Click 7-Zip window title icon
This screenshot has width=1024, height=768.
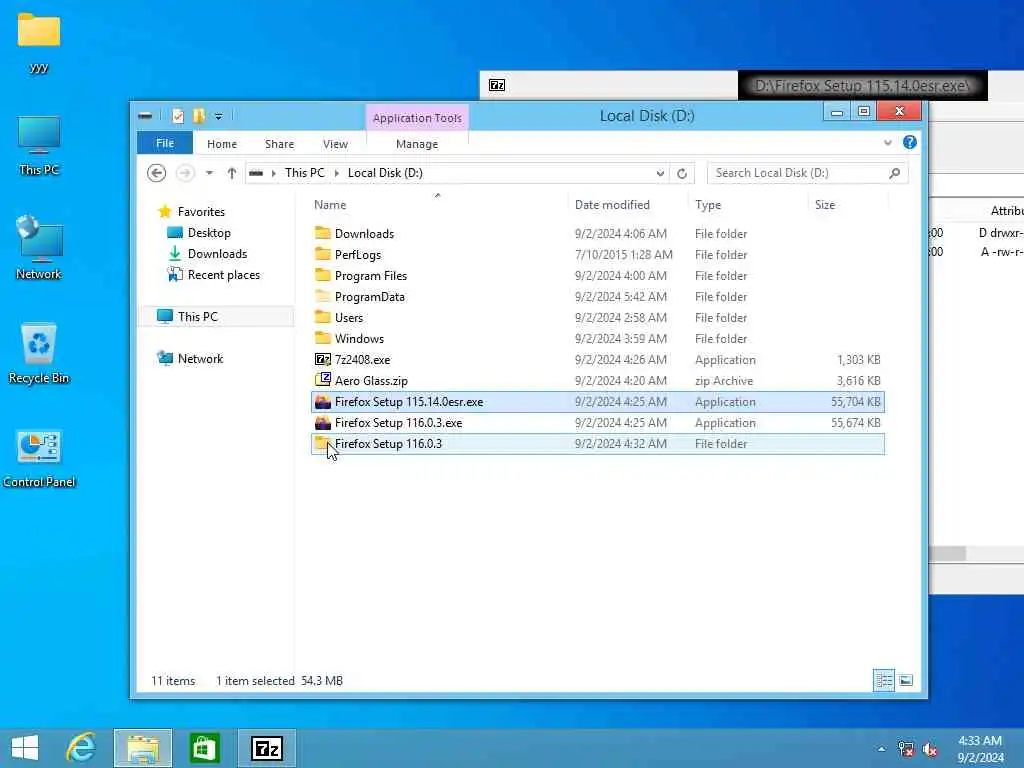(497, 86)
